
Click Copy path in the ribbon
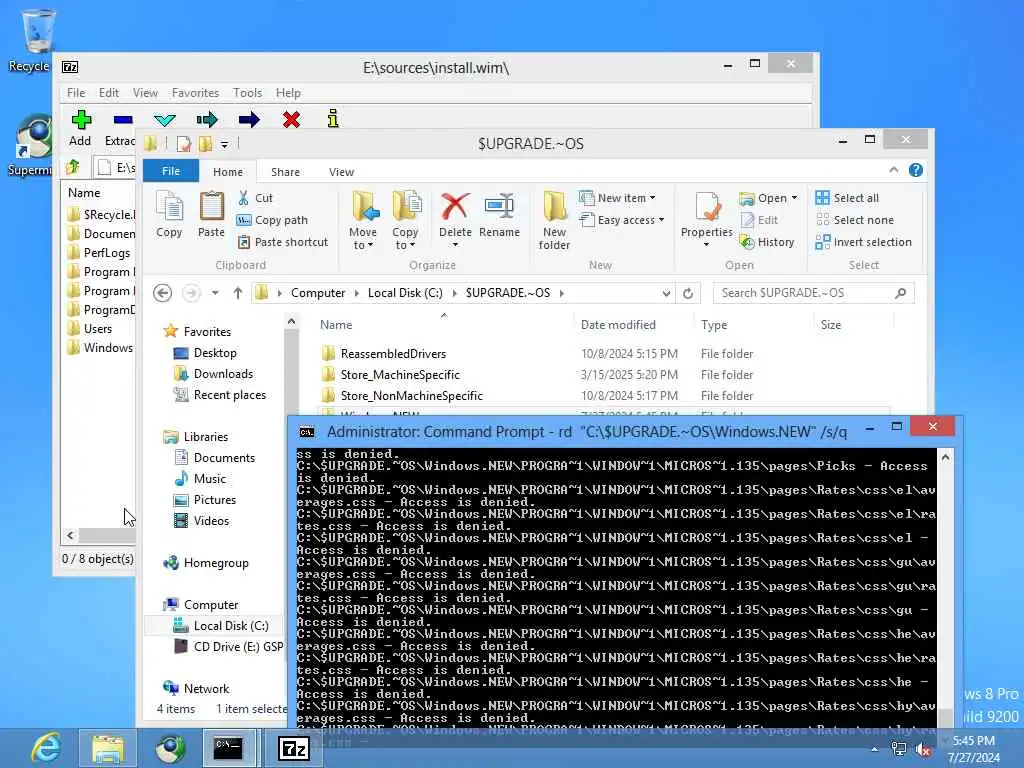point(272,220)
